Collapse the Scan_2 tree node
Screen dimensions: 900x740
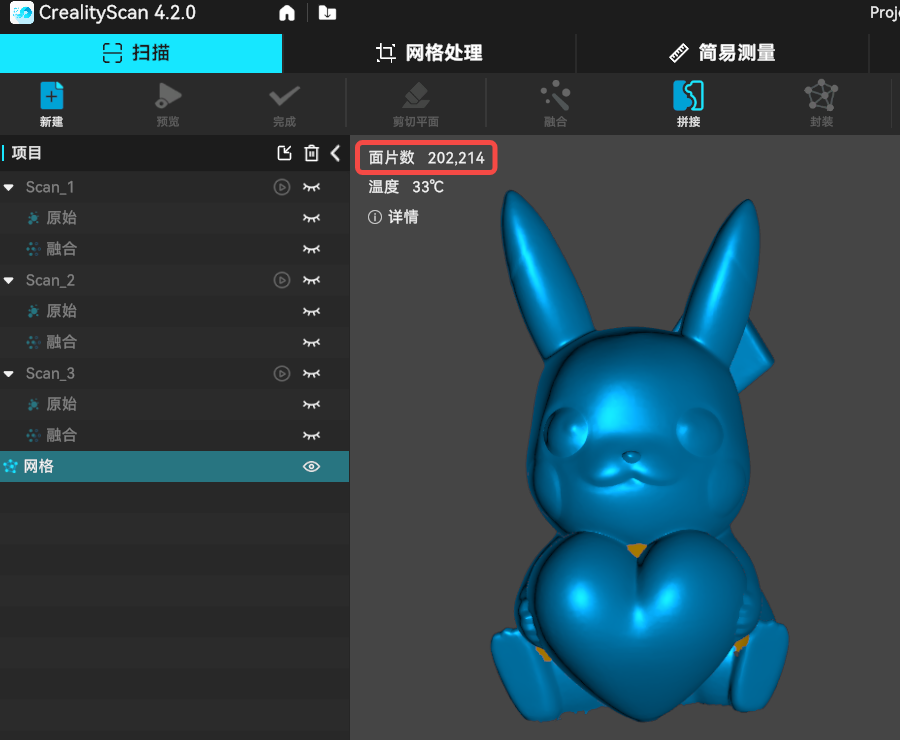9,280
